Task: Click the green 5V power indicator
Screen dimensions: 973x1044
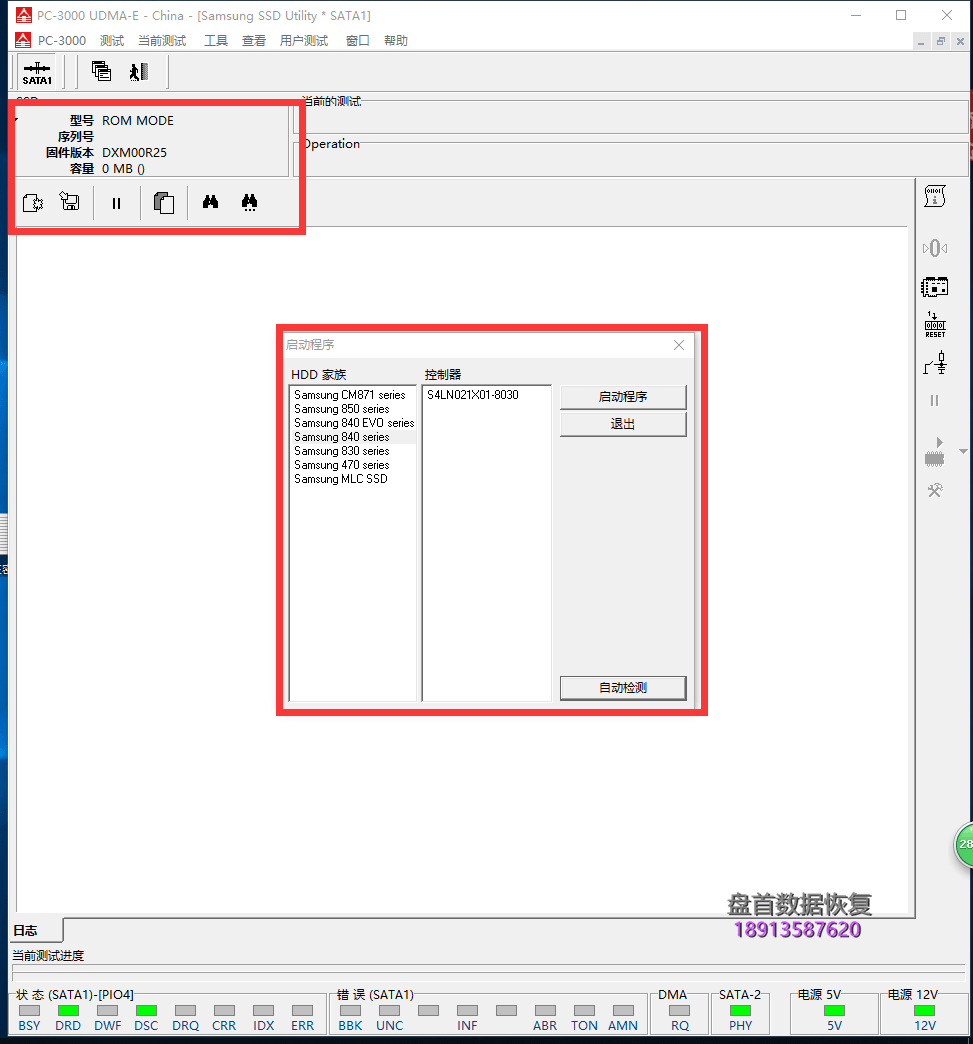Action: point(834,1011)
